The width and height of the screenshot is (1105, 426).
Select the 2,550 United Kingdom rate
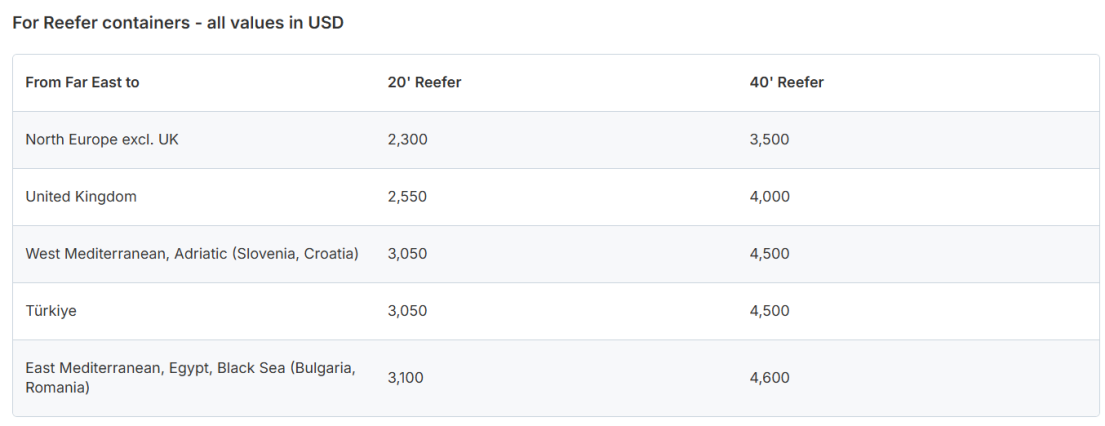(x=407, y=197)
